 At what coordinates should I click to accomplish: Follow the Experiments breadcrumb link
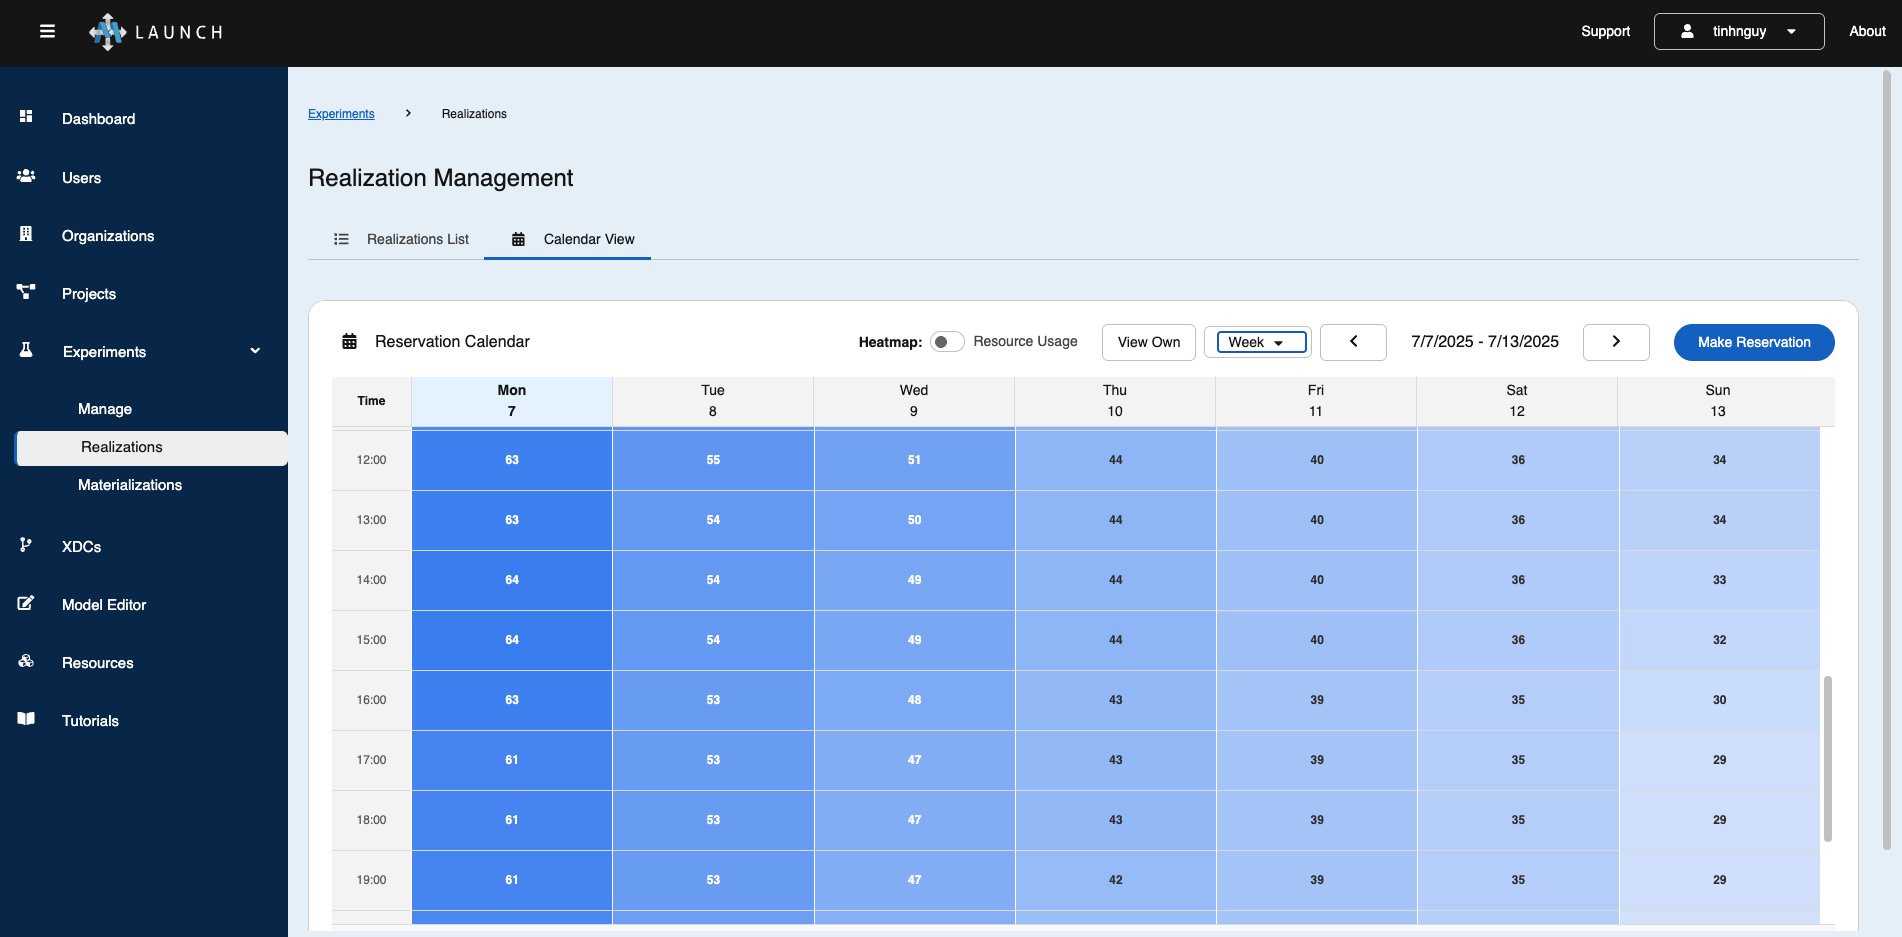(x=341, y=114)
